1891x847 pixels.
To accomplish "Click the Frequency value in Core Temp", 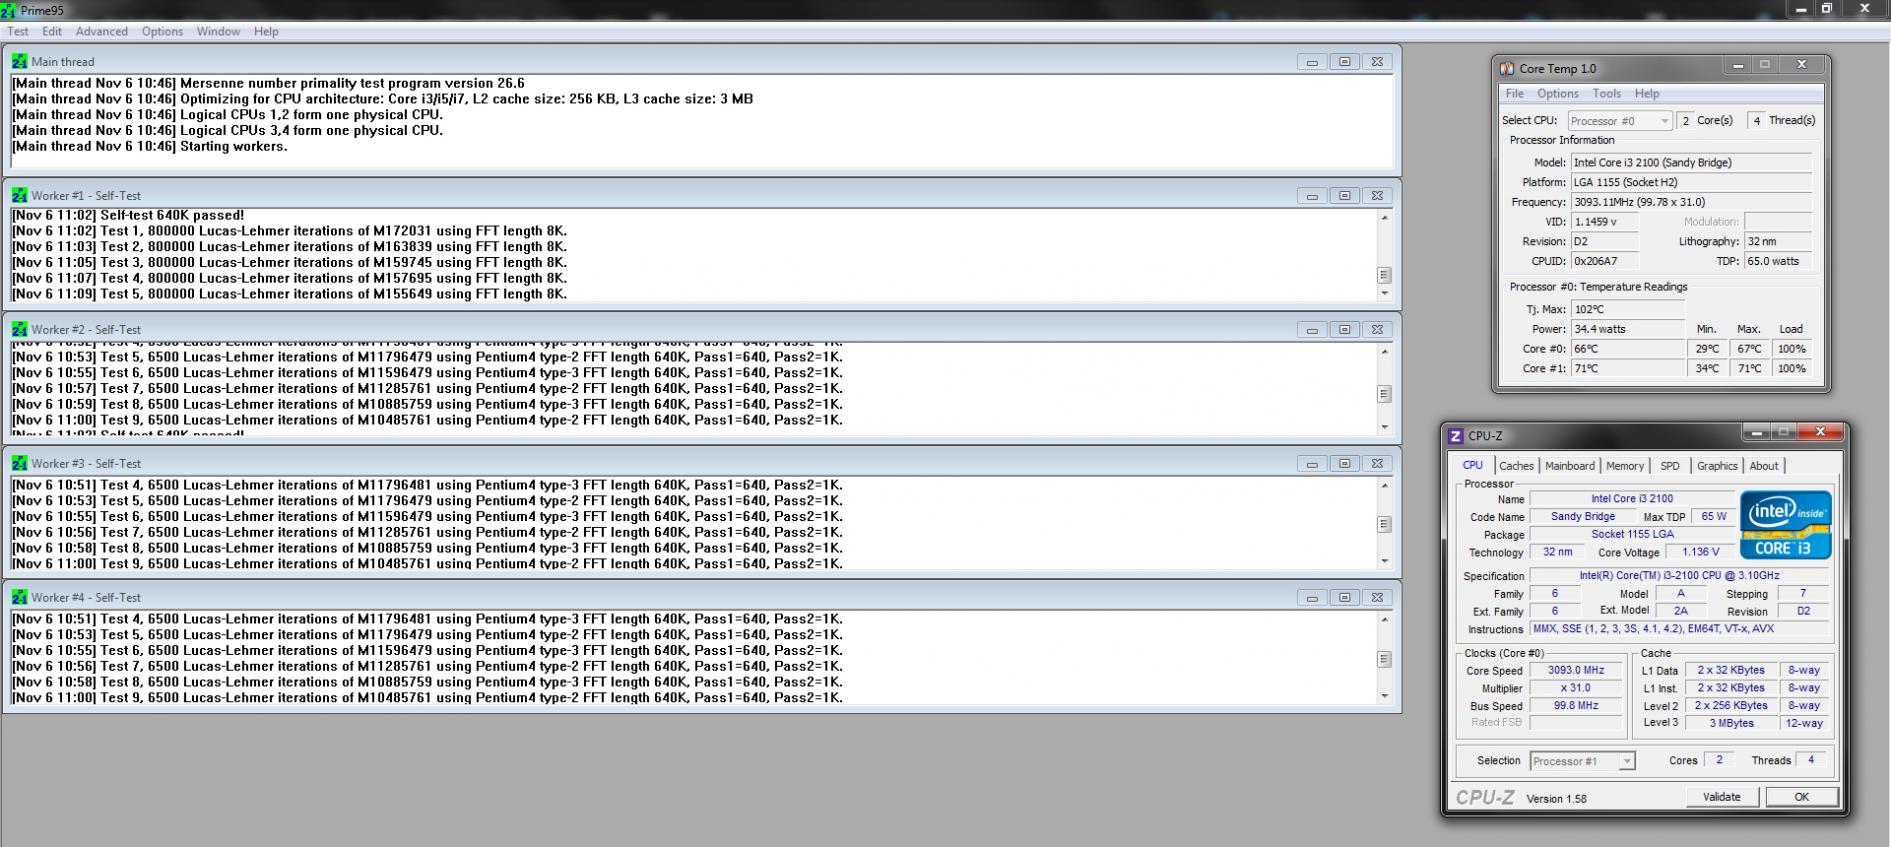I will coord(1691,202).
